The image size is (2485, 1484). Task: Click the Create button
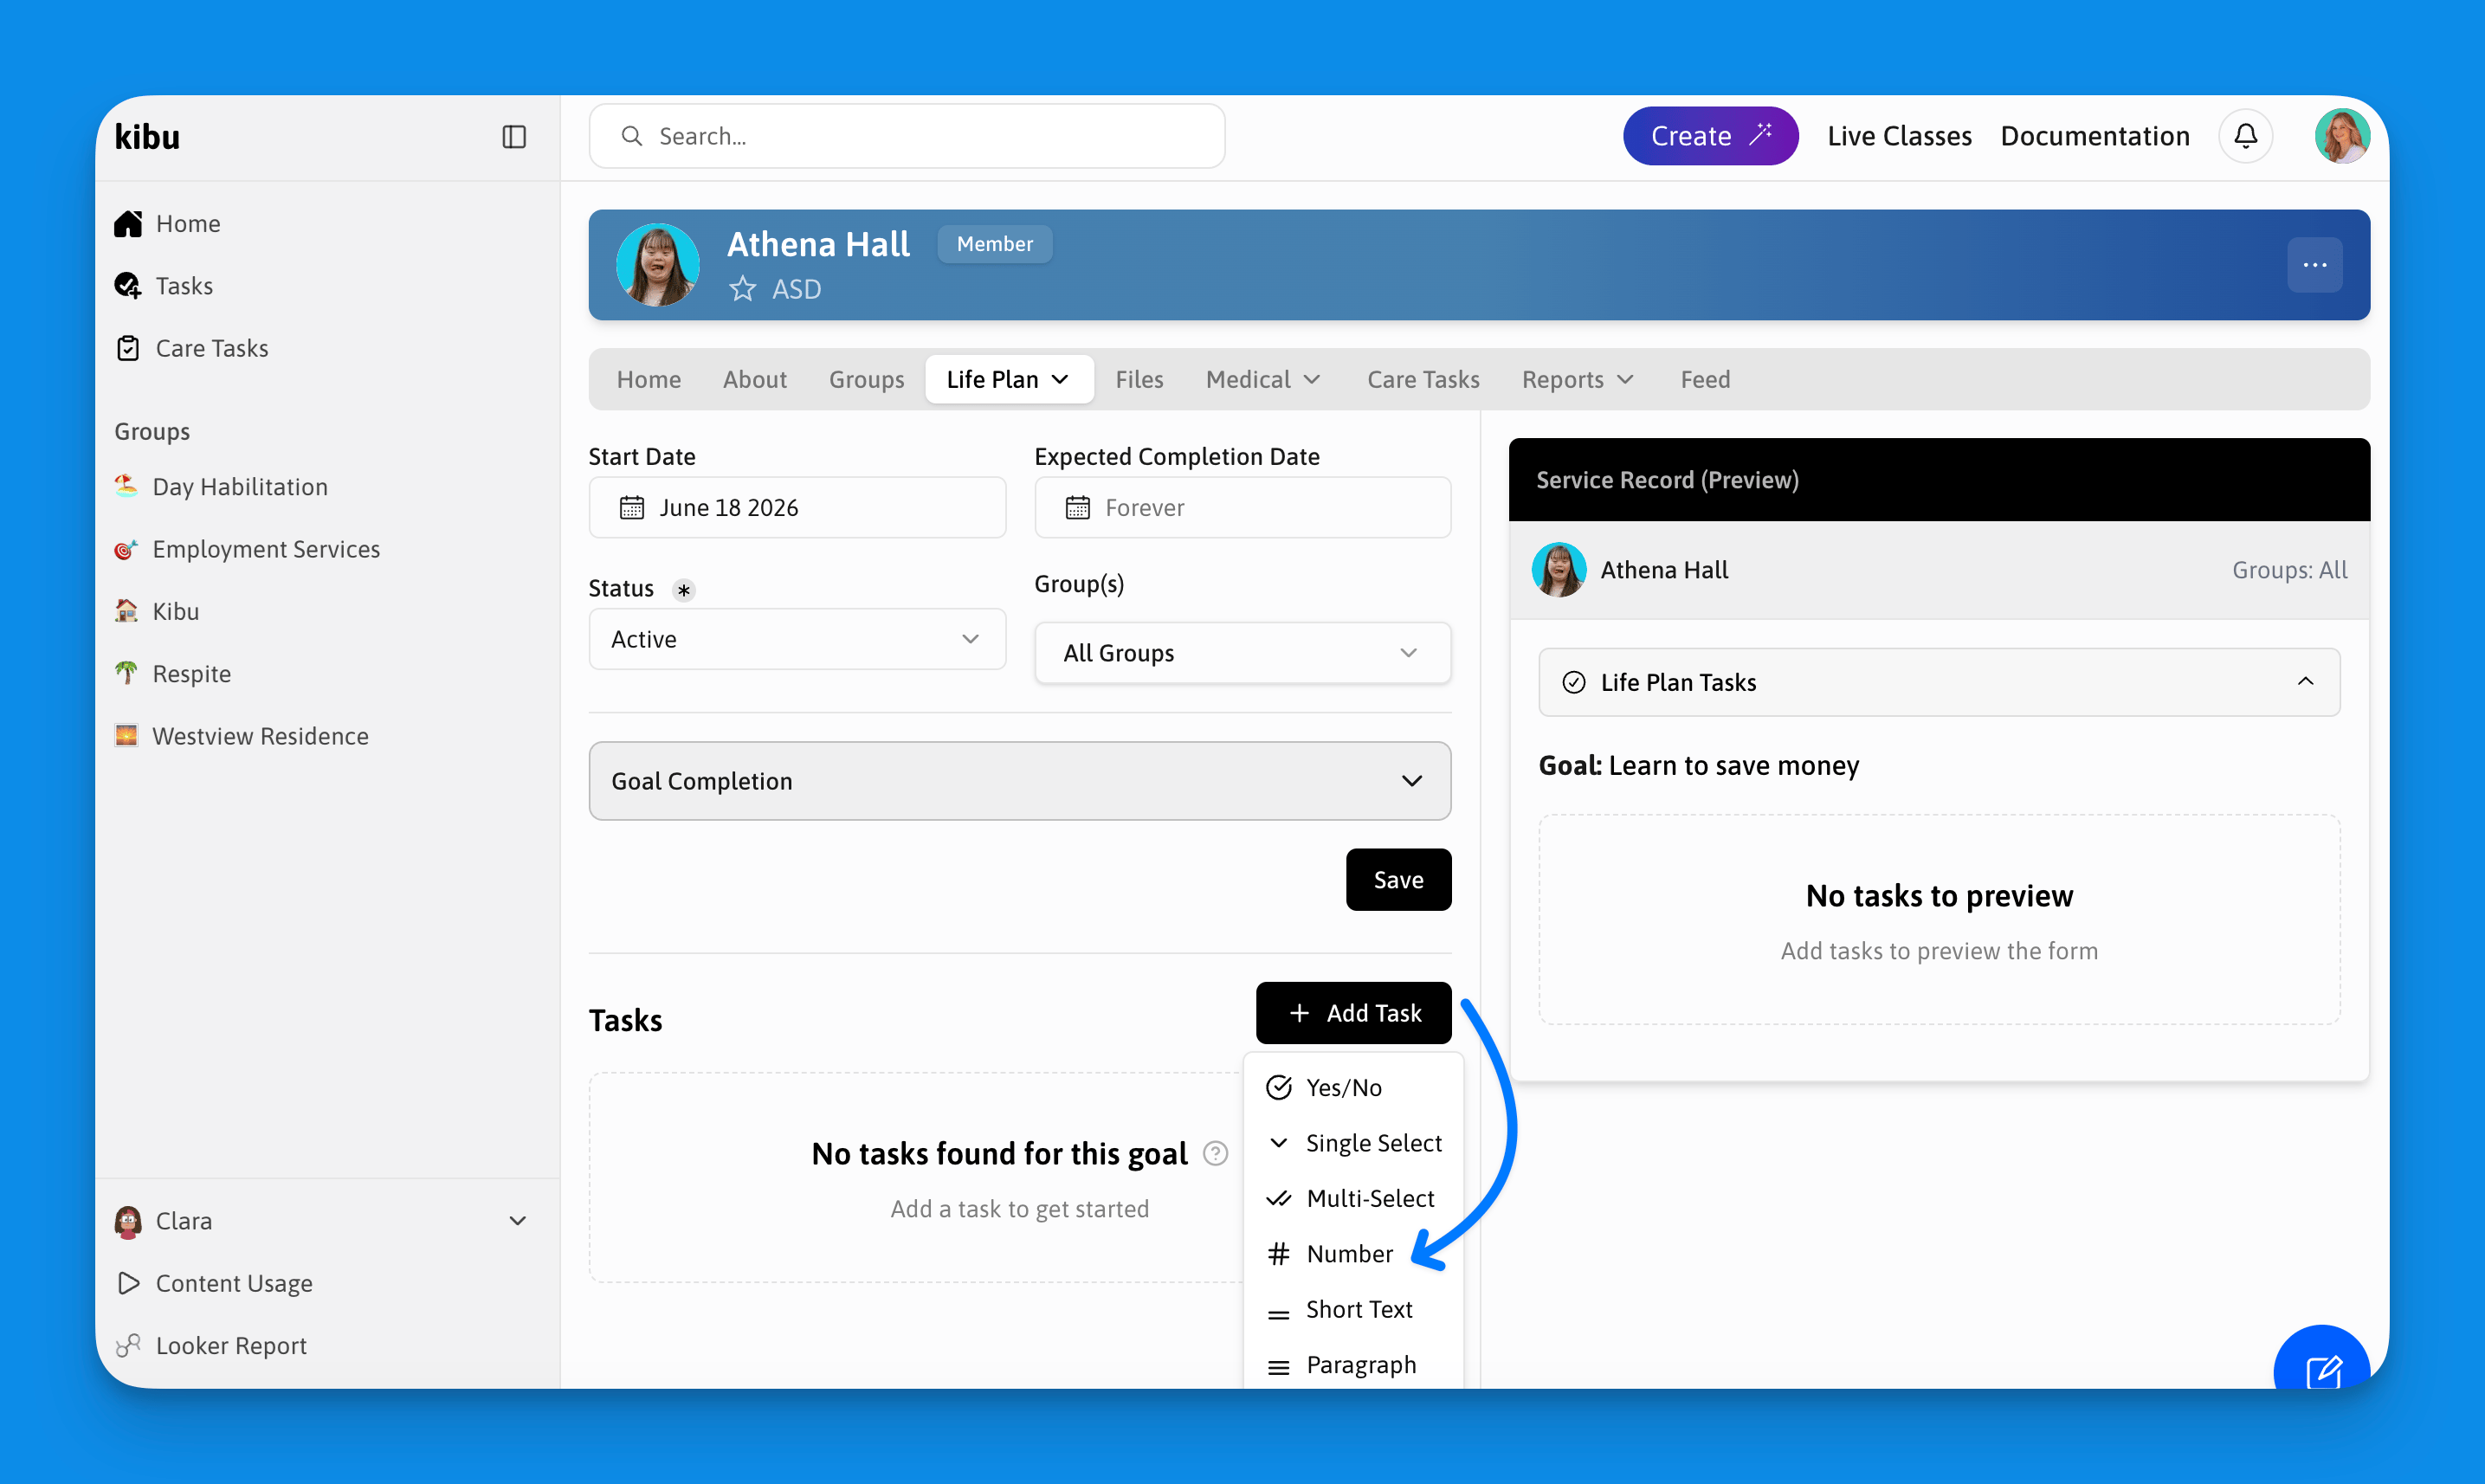1710,136
